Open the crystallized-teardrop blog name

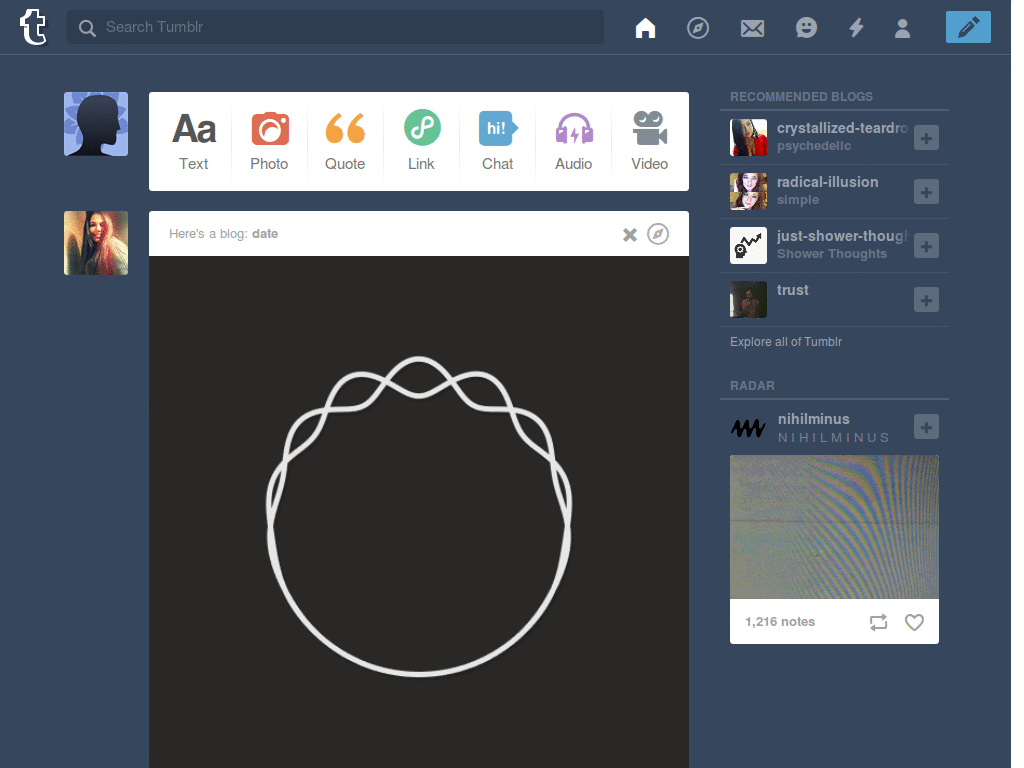tap(842, 129)
